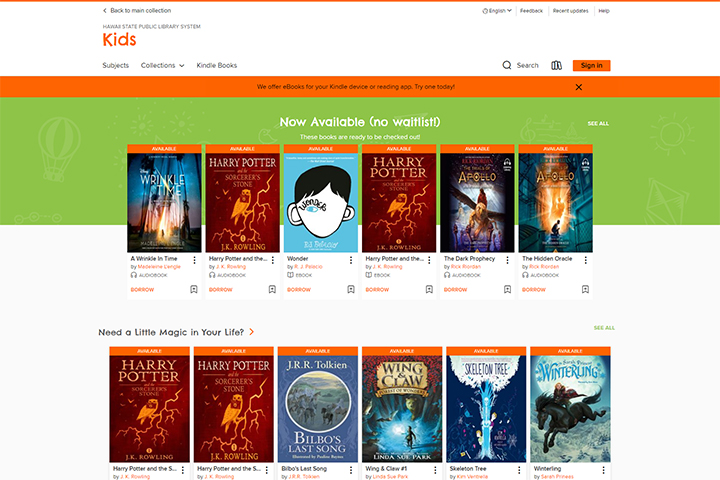Viewport: 720px width, 480px height.
Task: Open three-dot menu for Harry Potter ebook
Action: point(429,260)
